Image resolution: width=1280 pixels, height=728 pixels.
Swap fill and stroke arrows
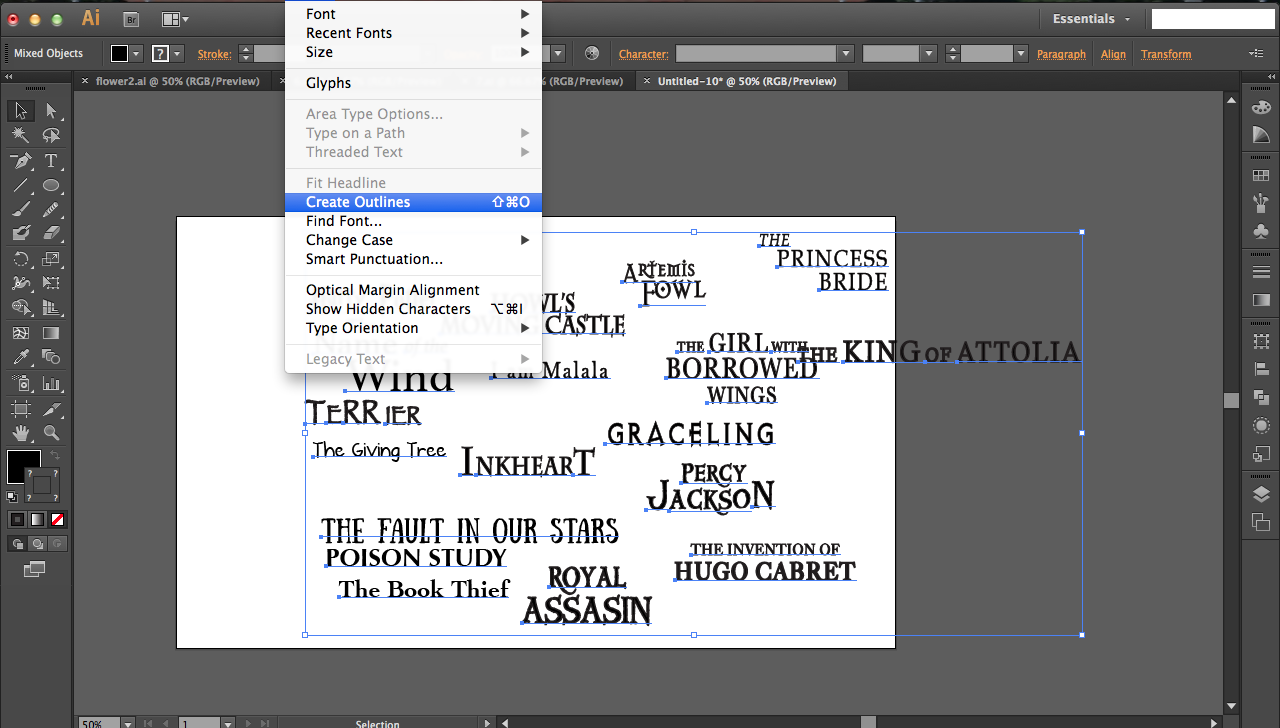click(56, 455)
